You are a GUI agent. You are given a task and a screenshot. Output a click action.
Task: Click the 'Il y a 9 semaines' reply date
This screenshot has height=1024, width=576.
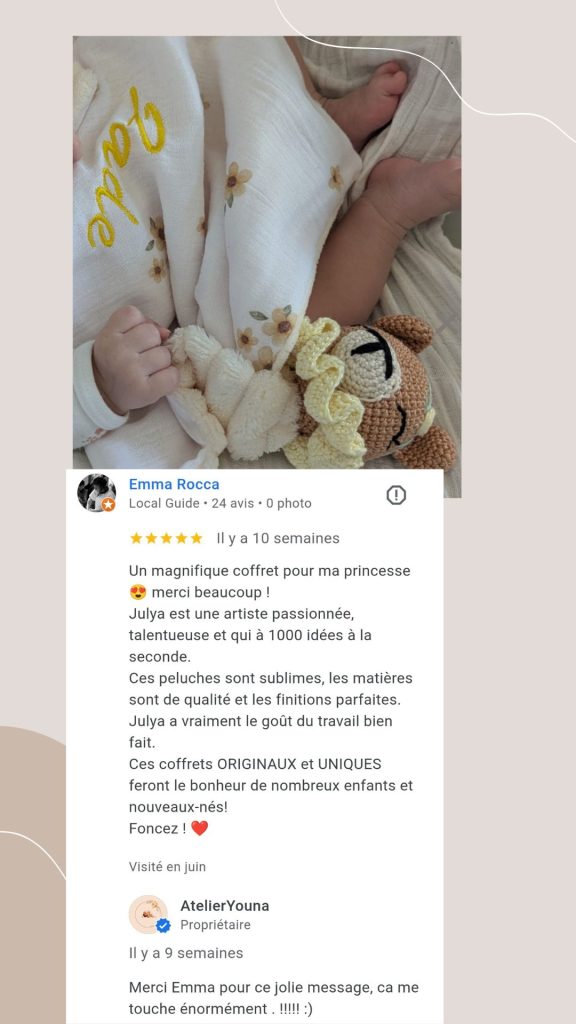(x=186, y=953)
